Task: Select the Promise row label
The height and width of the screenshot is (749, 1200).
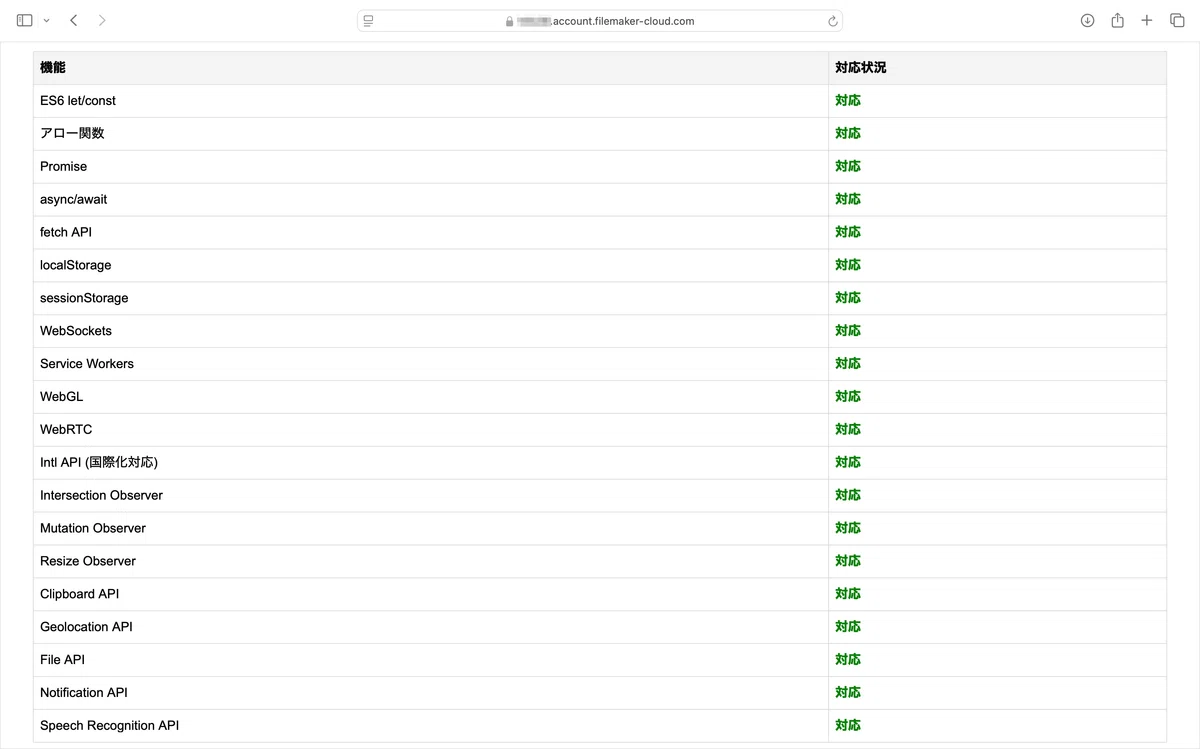Action: (64, 166)
